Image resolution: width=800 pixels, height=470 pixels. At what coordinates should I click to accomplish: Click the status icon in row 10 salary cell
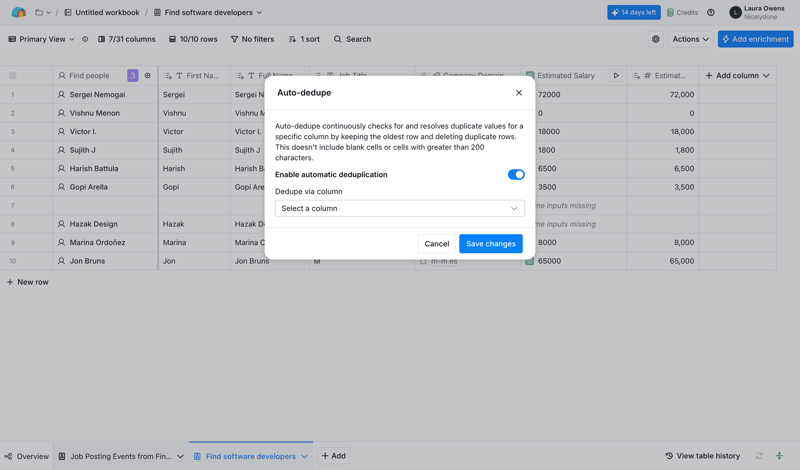pos(530,261)
